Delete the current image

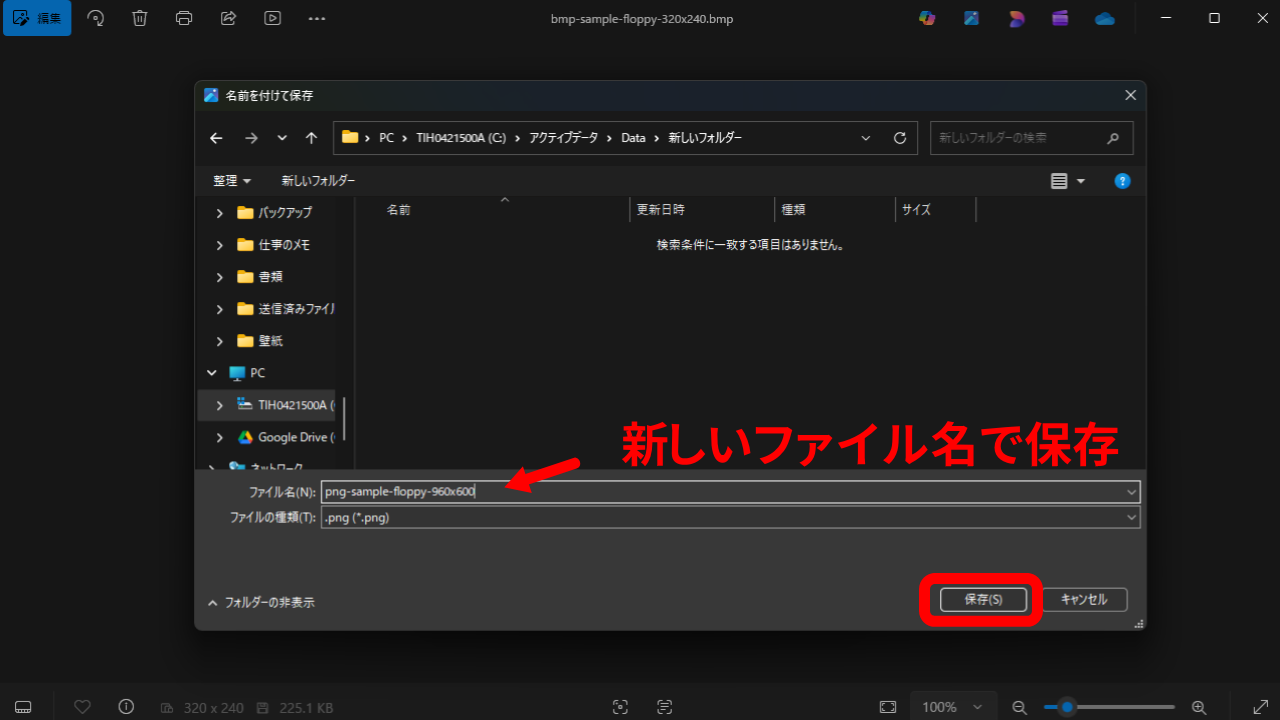click(139, 17)
